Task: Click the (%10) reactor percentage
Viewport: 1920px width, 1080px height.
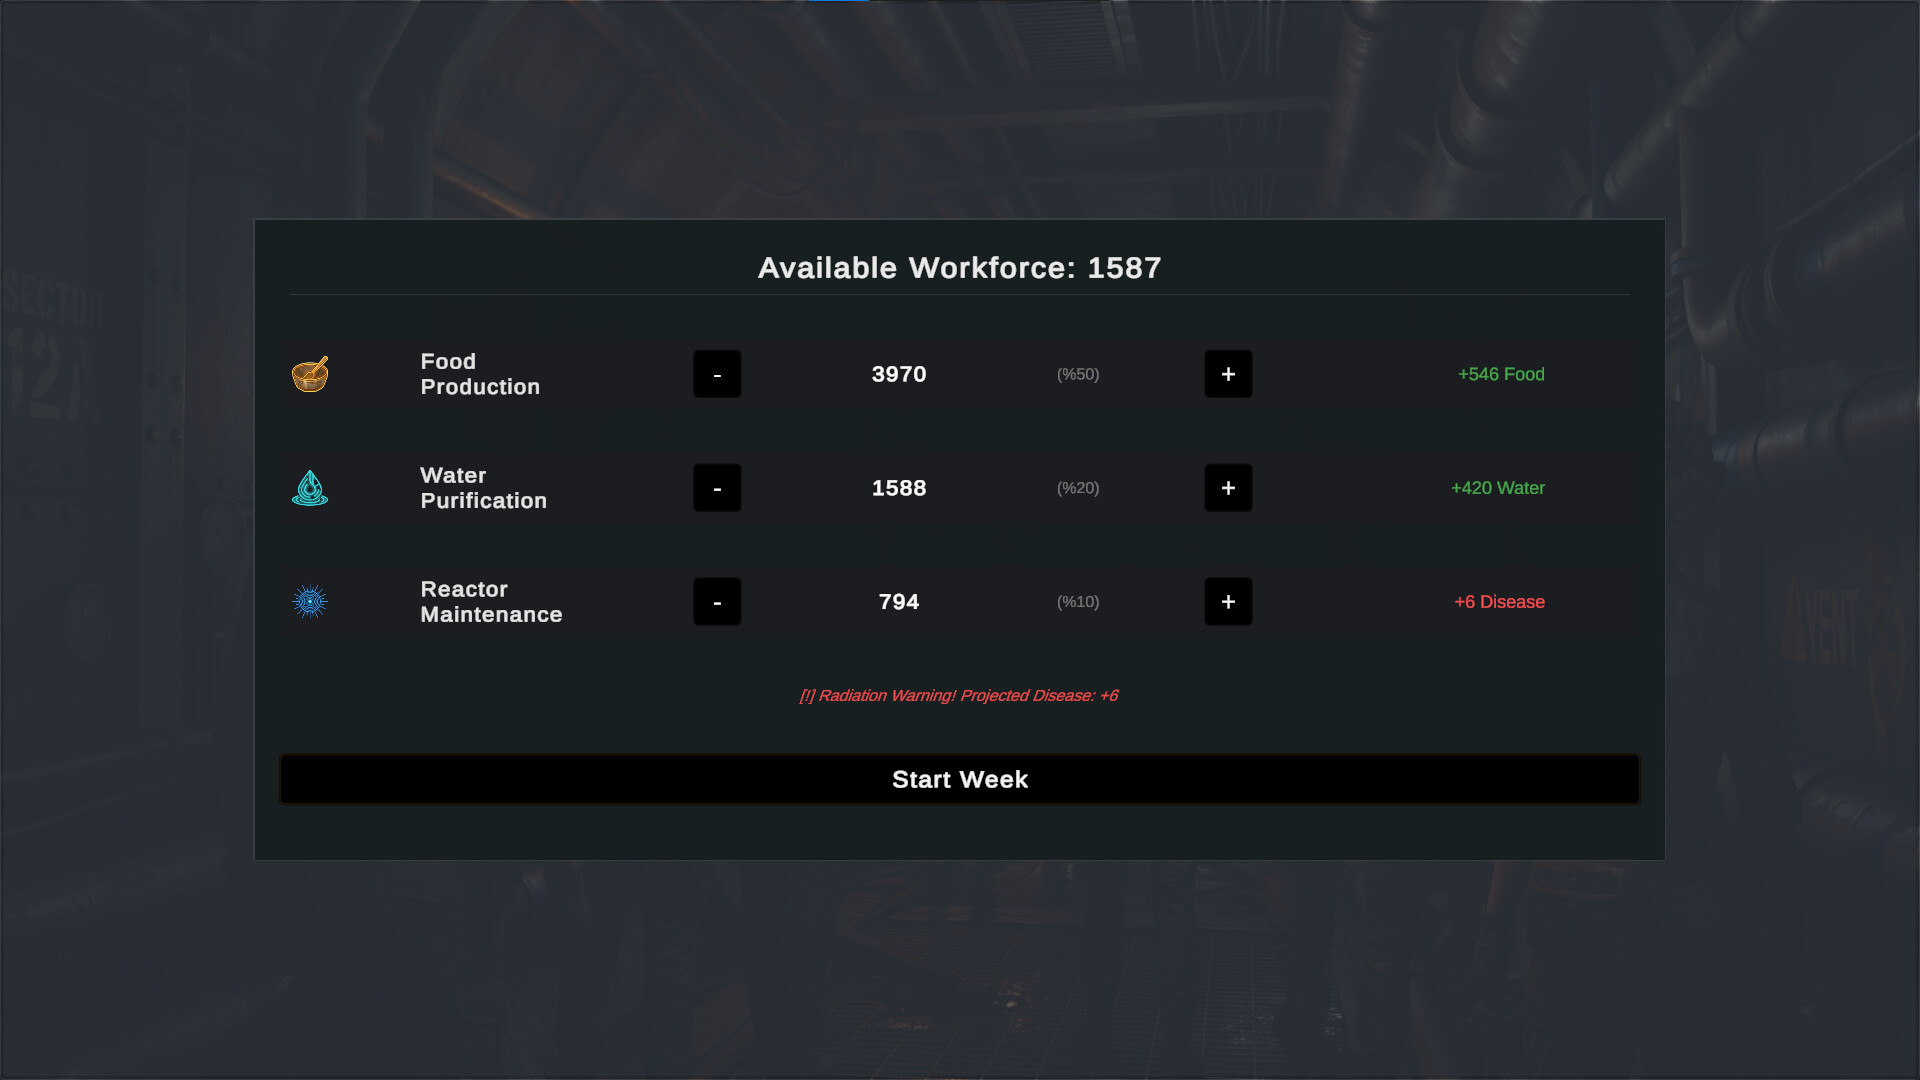Action: point(1078,602)
